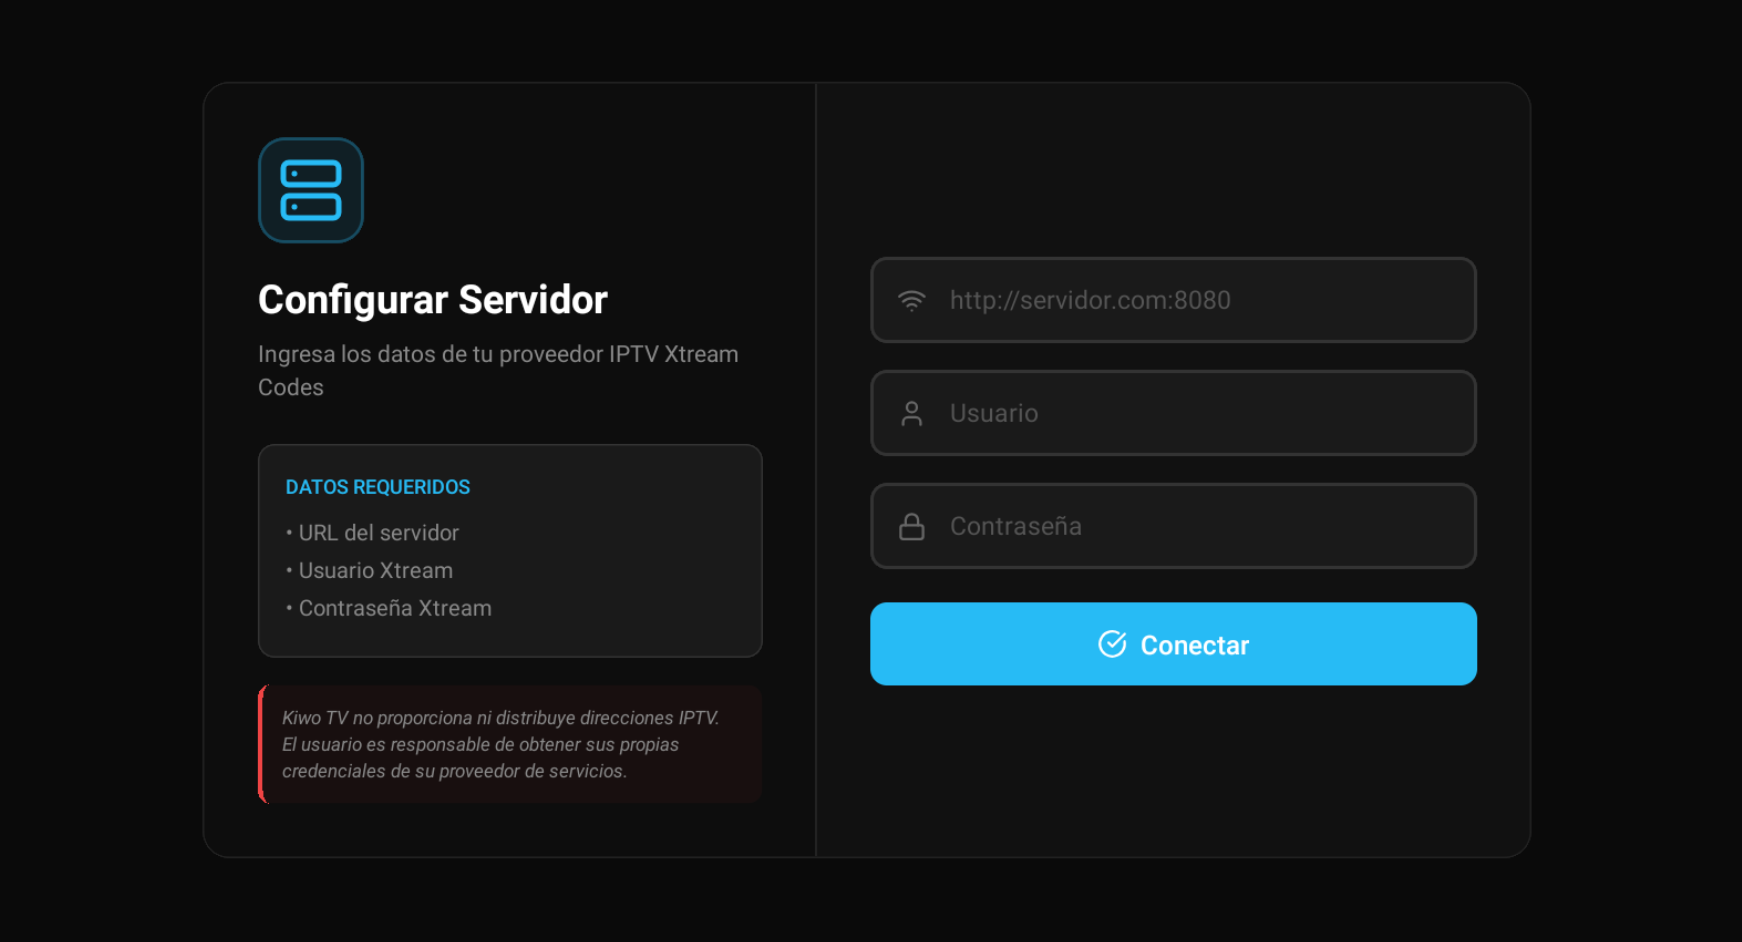Select the user icon beside Usuario field
The height and width of the screenshot is (942, 1742).
click(x=911, y=412)
